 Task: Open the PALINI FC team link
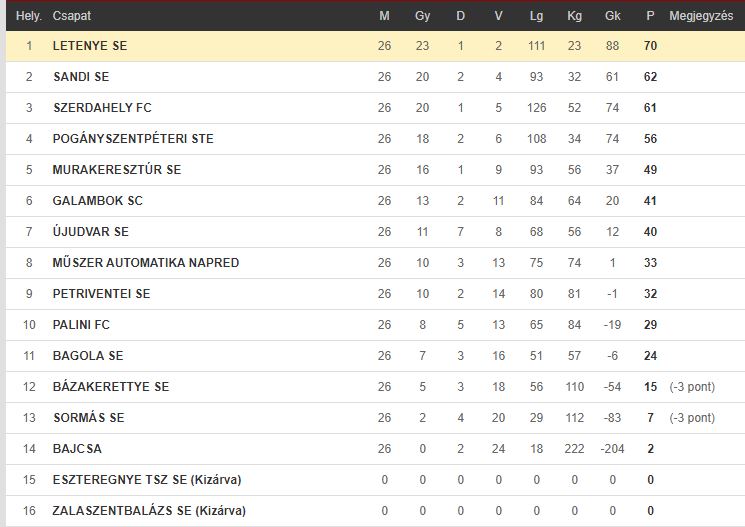81,325
